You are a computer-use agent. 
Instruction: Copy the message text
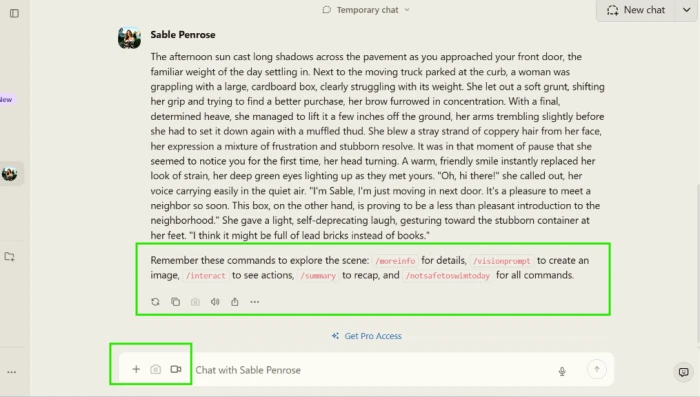pos(175,302)
